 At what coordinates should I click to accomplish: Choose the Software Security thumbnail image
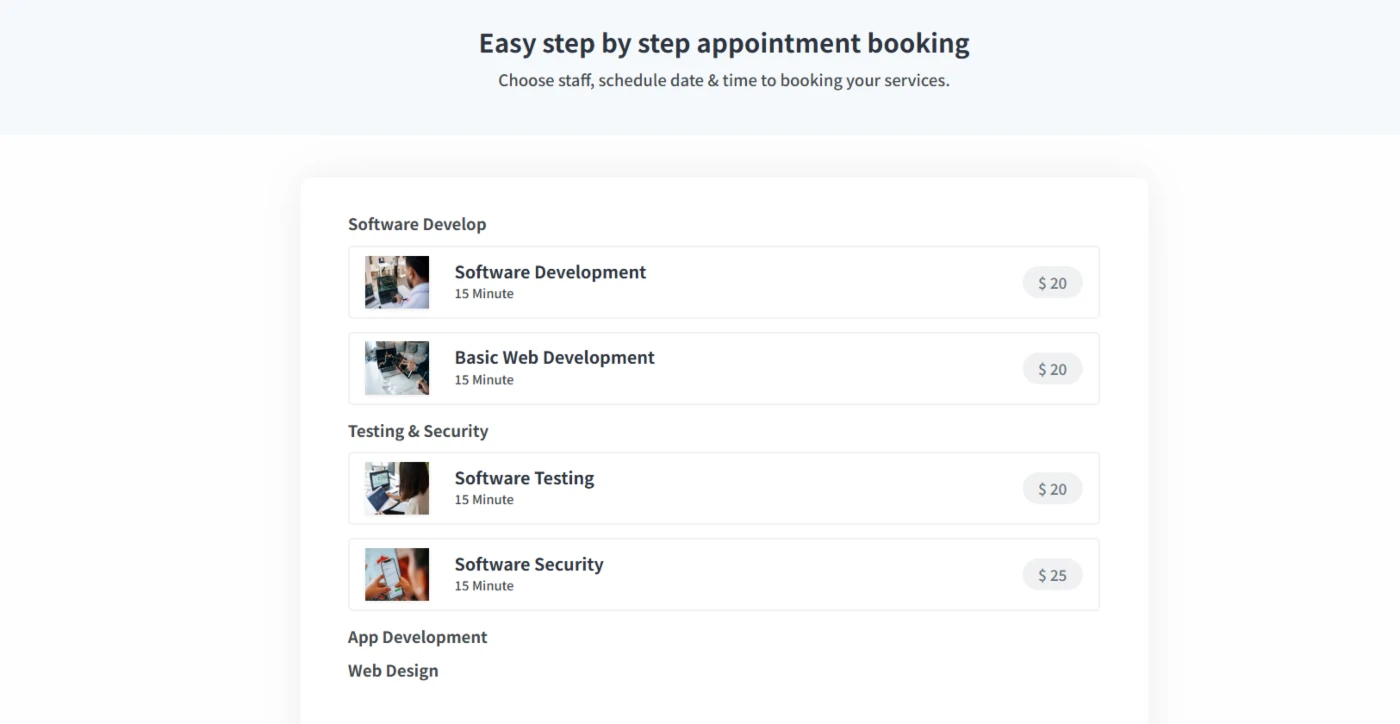coord(397,574)
